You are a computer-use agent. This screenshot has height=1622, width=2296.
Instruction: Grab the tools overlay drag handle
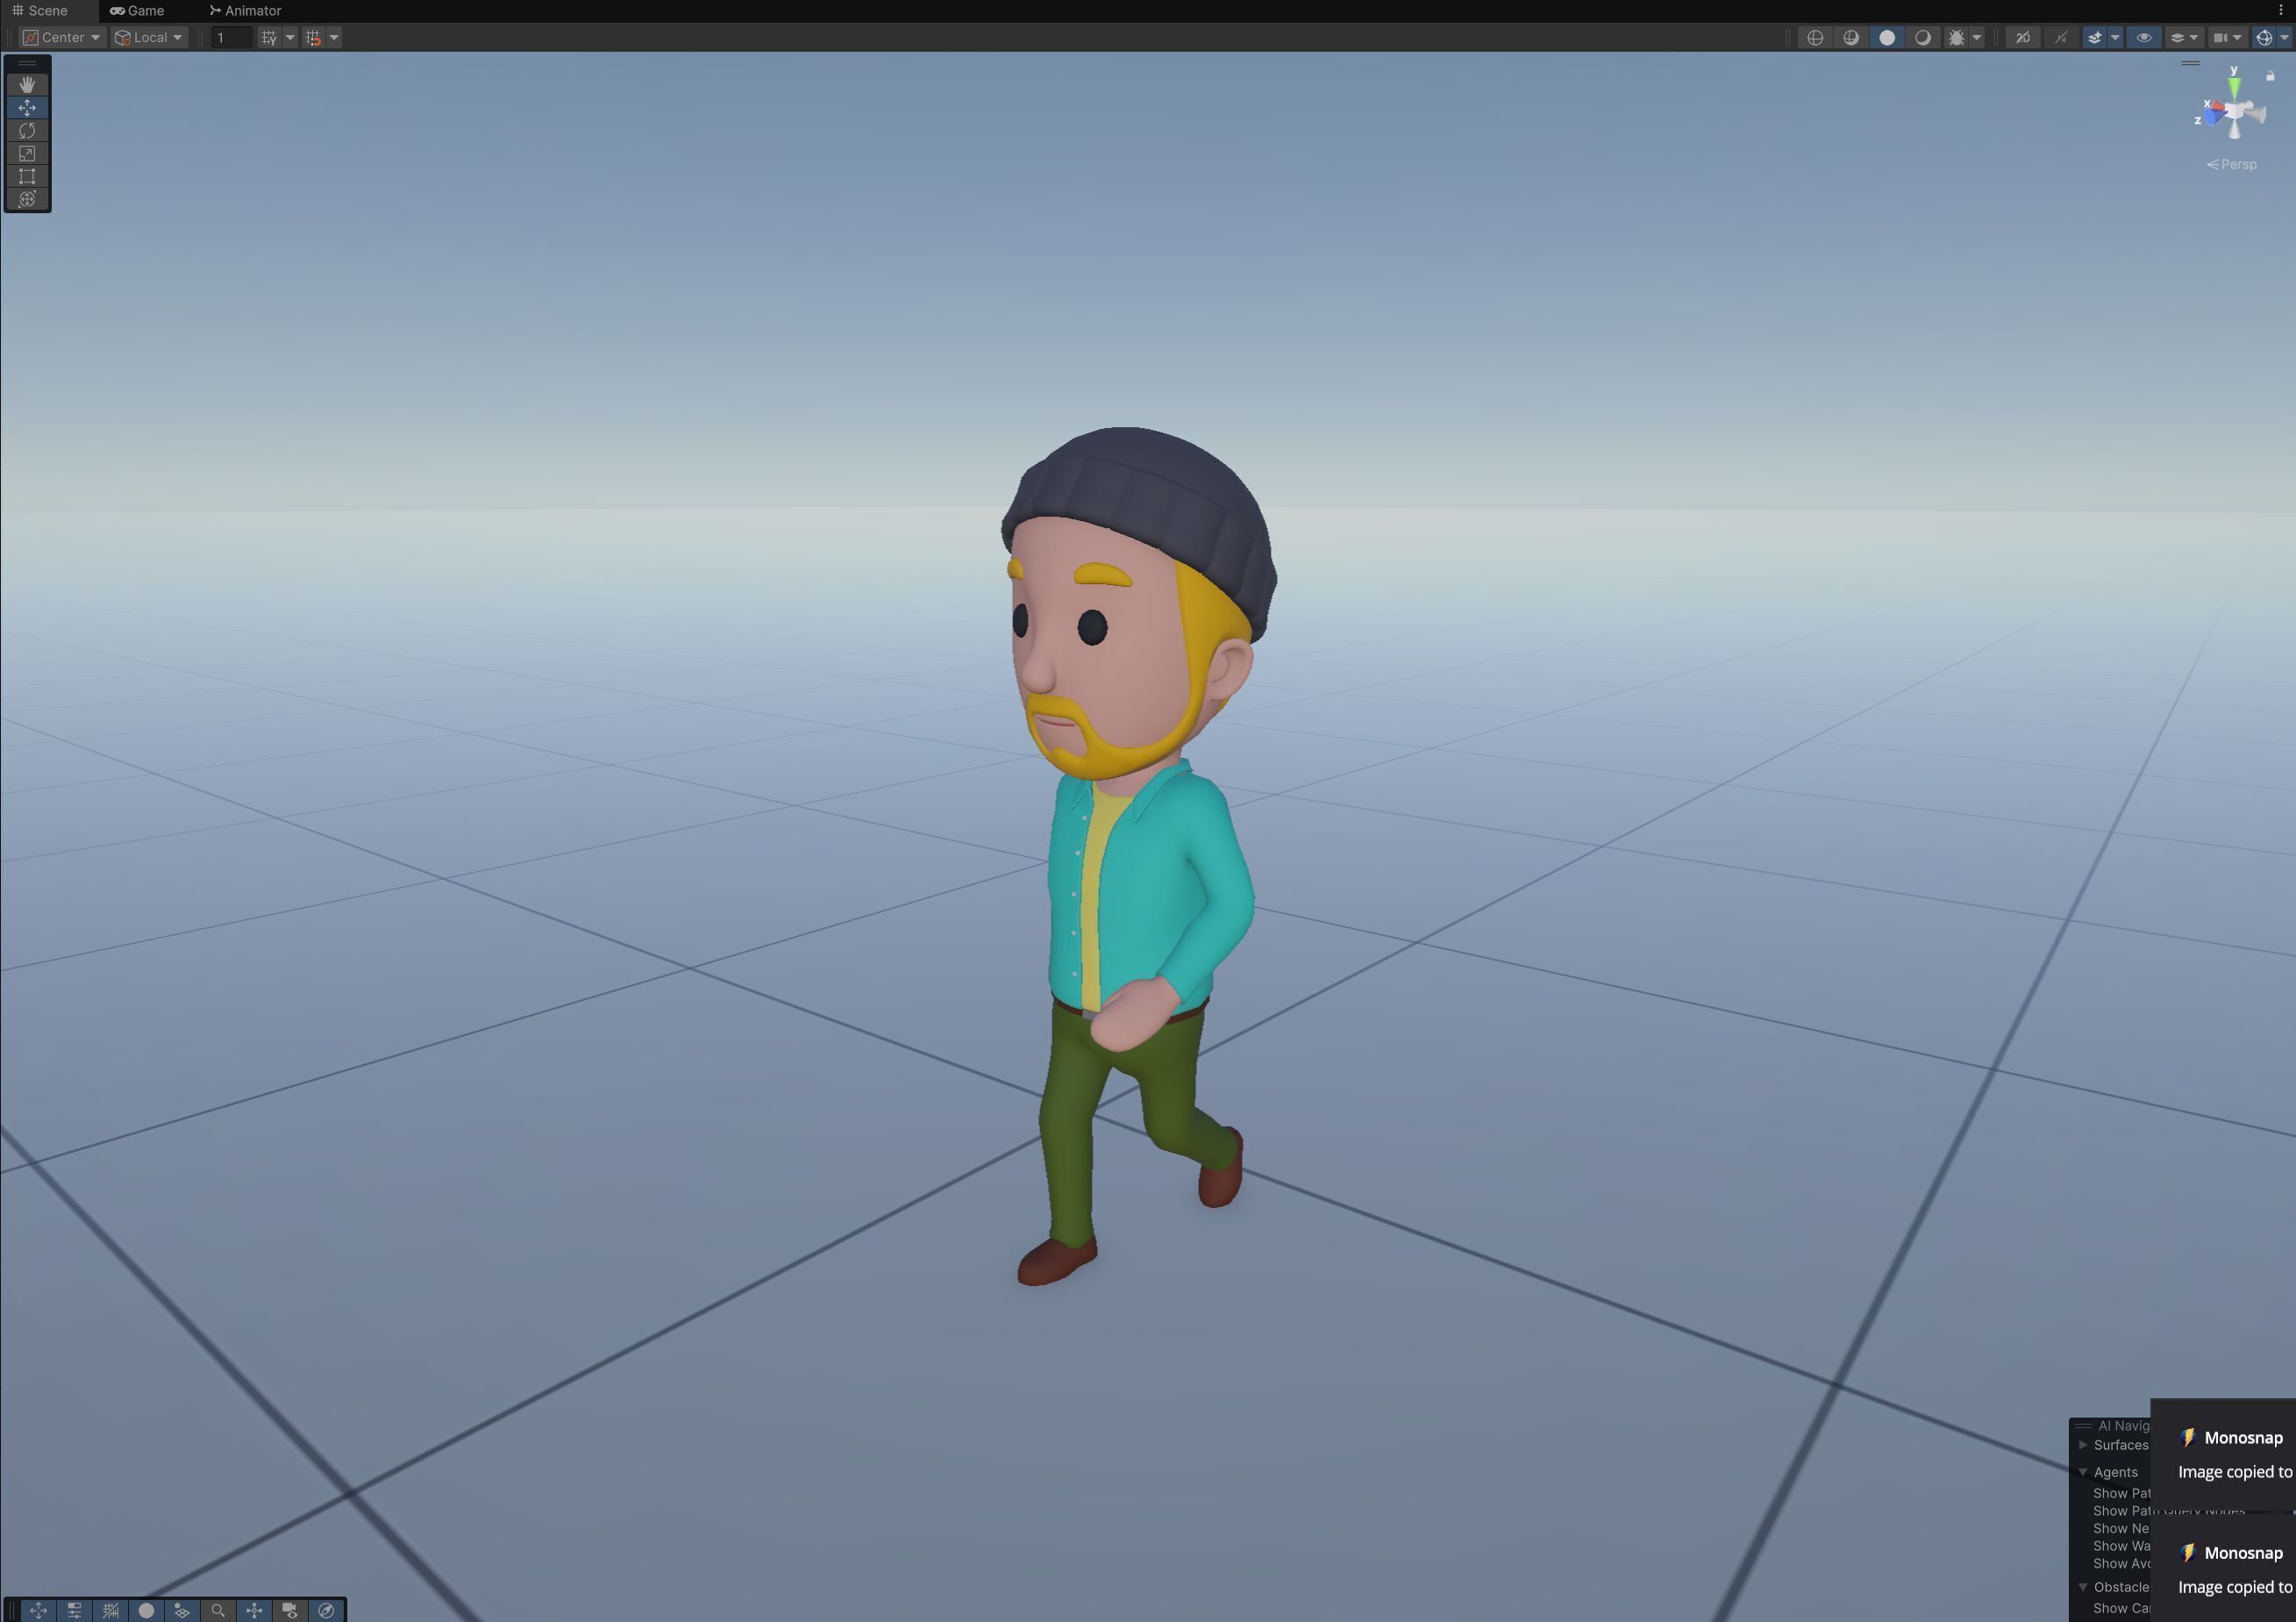[x=27, y=64]
